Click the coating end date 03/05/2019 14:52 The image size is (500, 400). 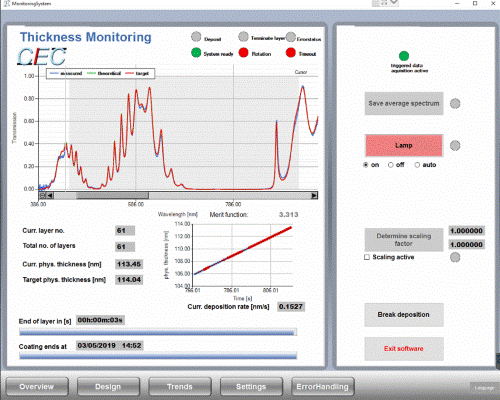[110, 346]
